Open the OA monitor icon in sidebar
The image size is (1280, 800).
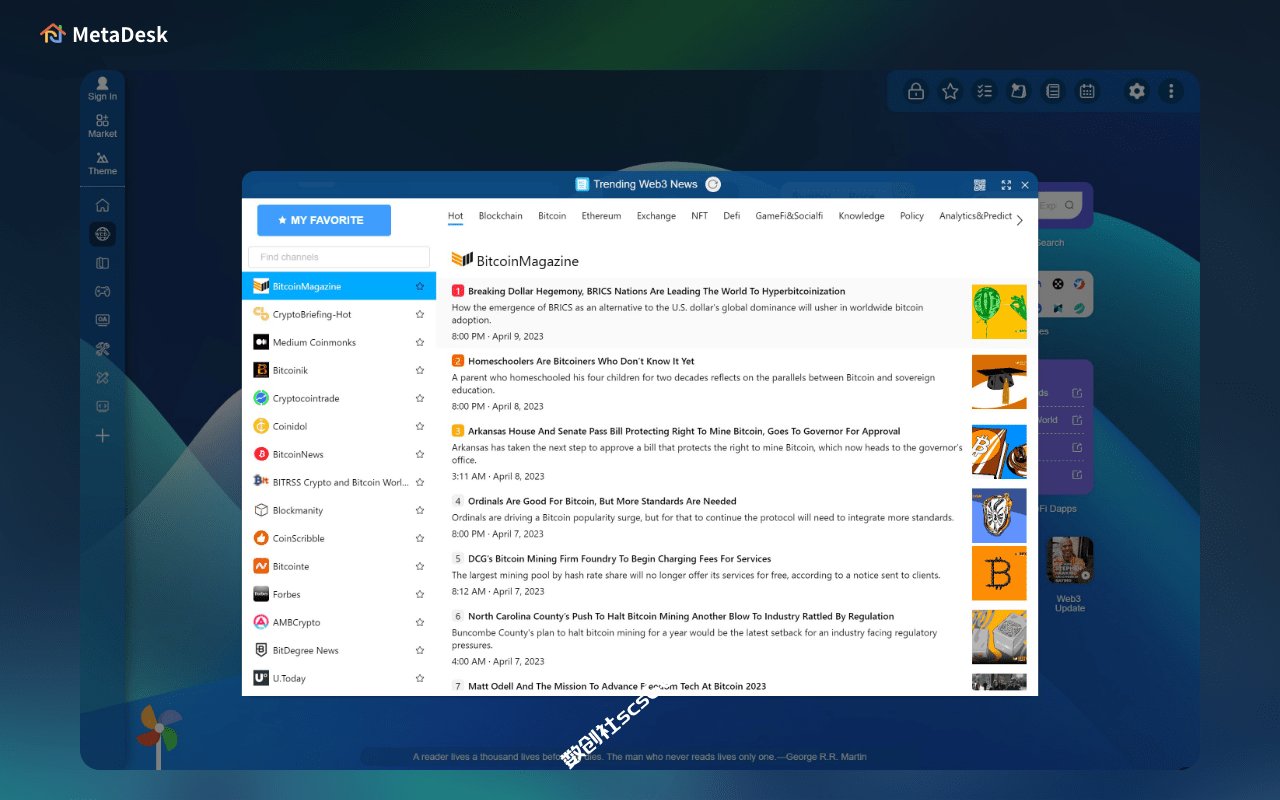point(102,320)
